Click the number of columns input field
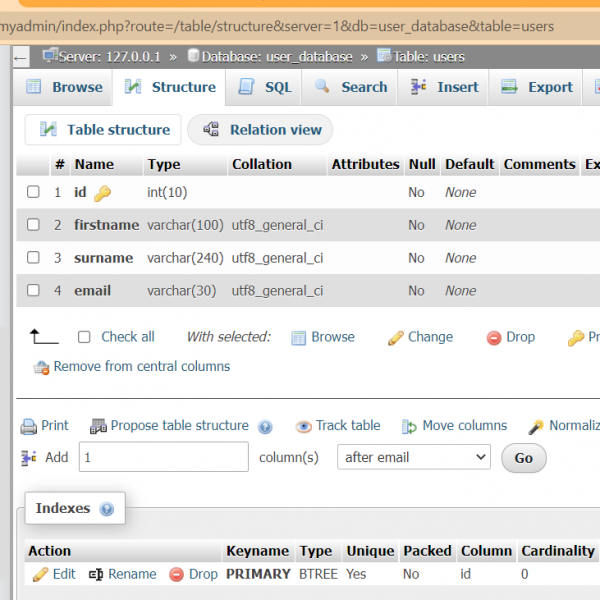 163,457
